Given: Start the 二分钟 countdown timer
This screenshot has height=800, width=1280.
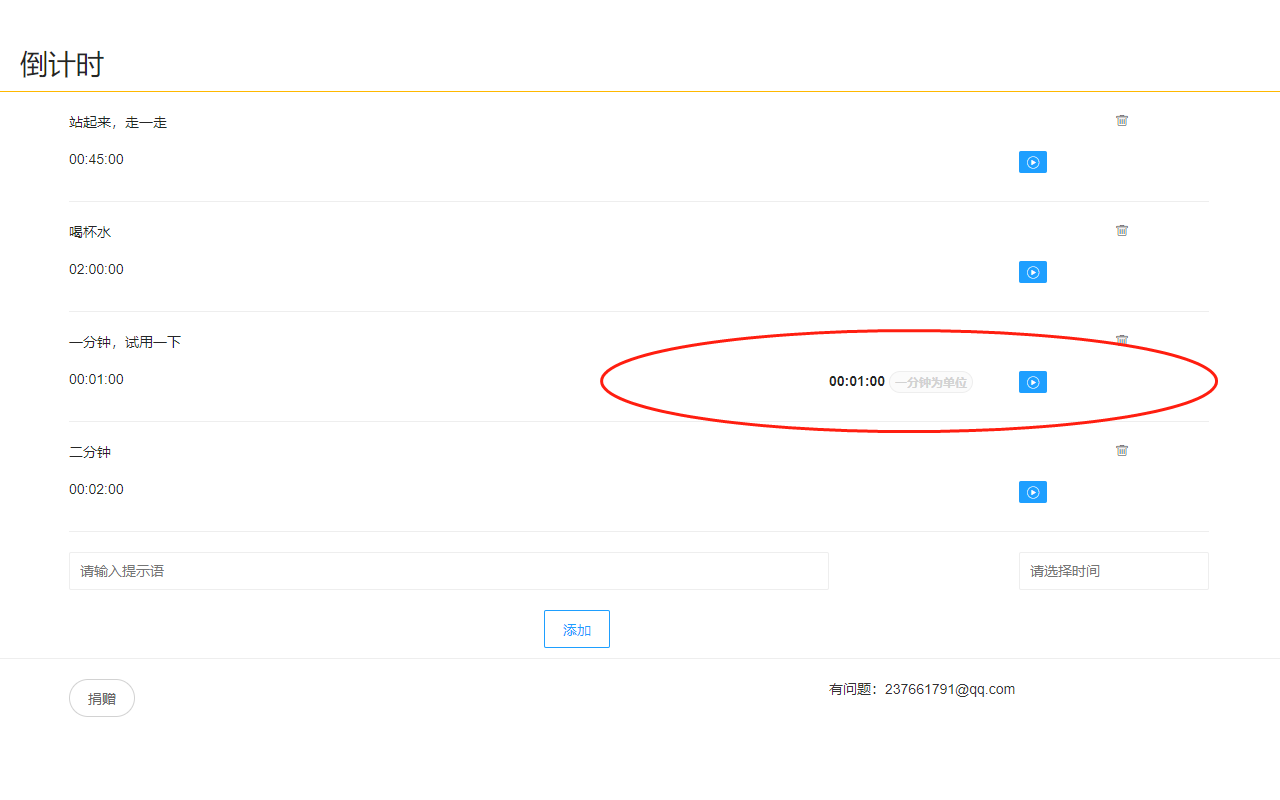Looking at the screenshot, I should (1033, 492).
